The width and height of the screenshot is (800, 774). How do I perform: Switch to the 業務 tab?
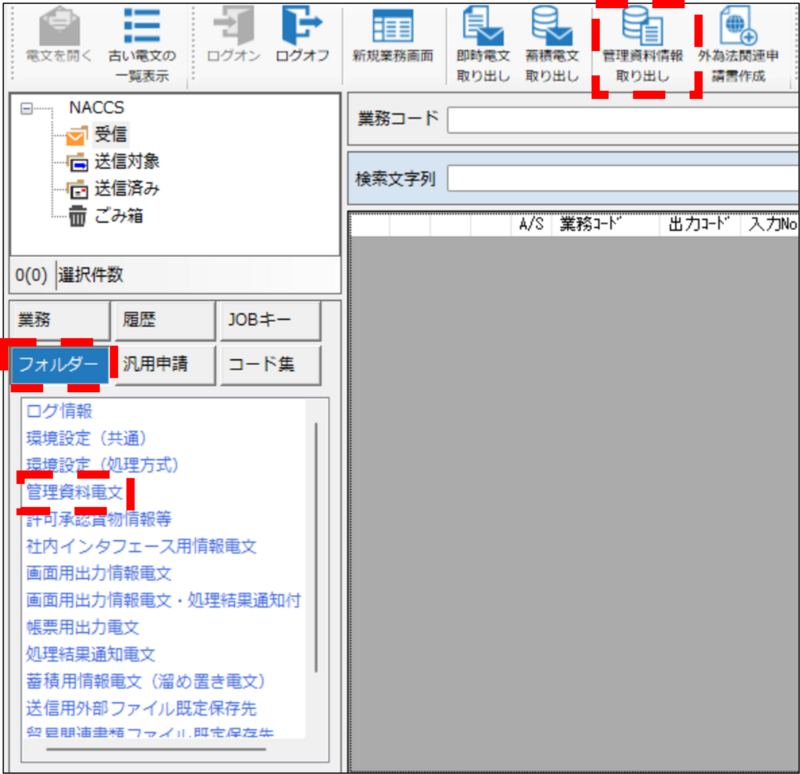tap(58, 321)
